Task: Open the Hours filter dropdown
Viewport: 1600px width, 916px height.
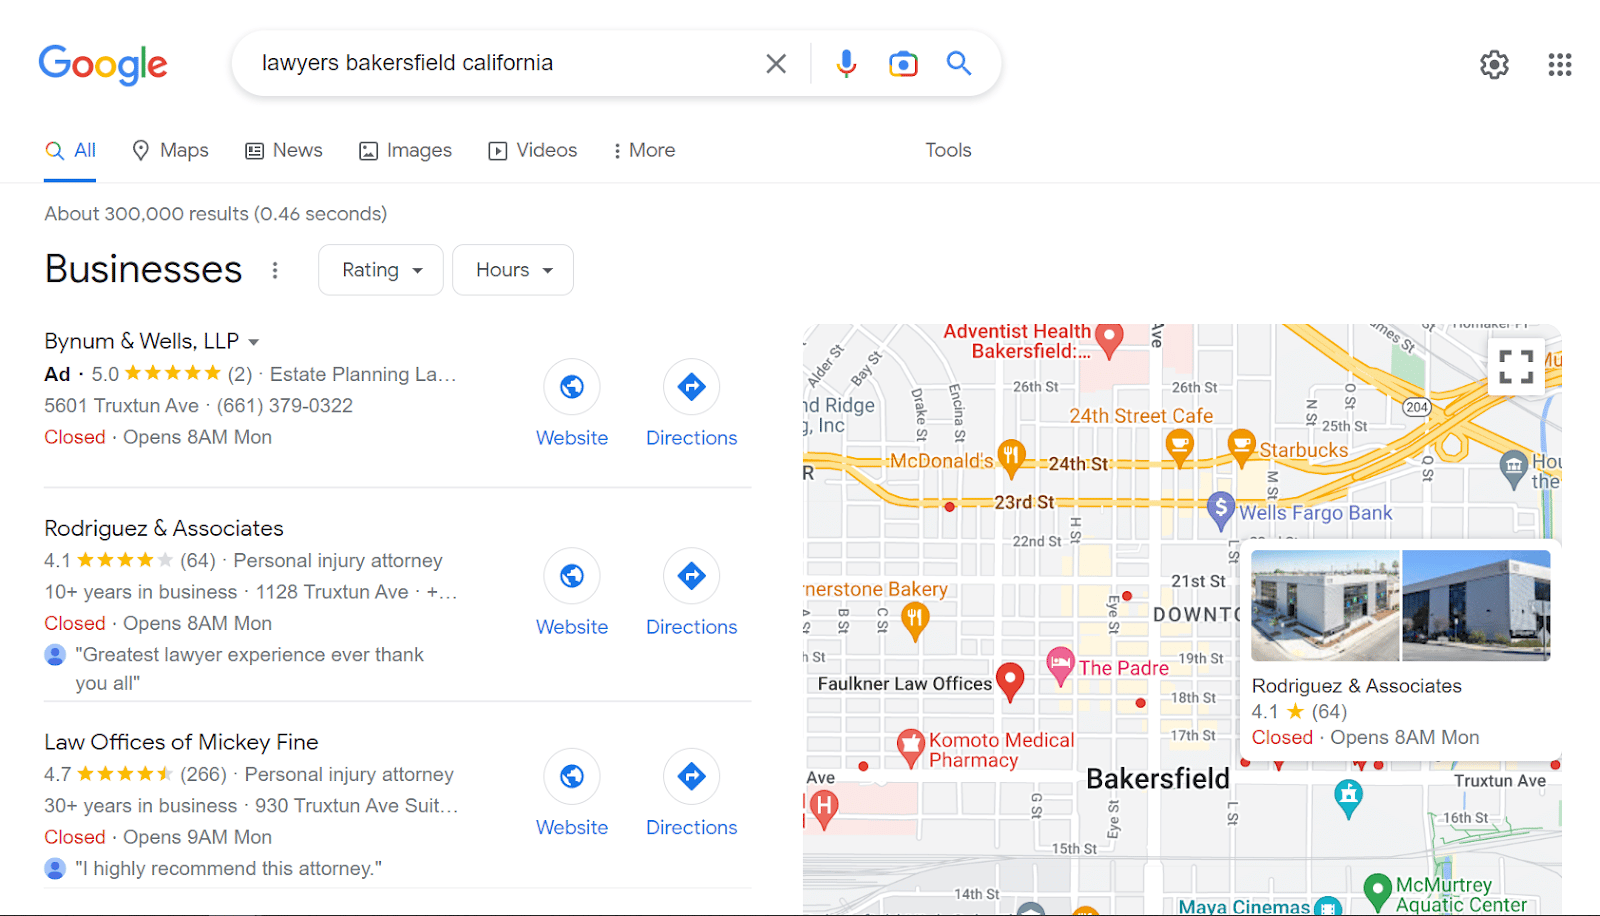Action: (x=513, y=270)
